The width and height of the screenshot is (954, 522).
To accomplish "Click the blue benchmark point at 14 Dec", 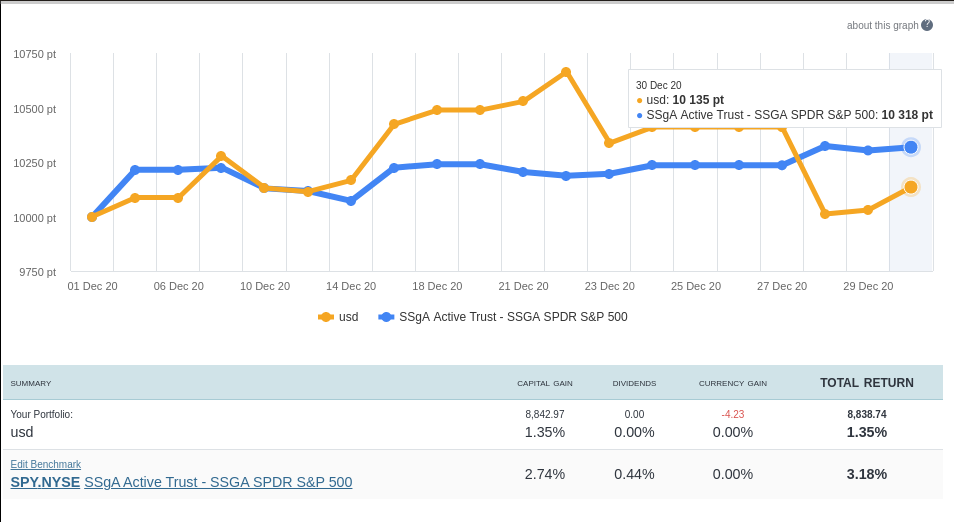I will click(351, 201).
